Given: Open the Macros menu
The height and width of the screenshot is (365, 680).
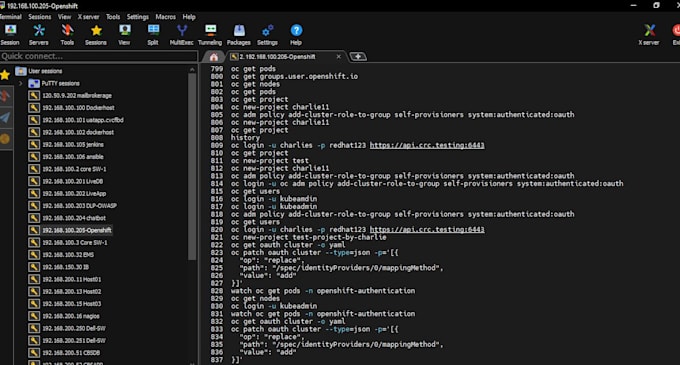Looking at the screenshot, I should click(x=166, y=17).
